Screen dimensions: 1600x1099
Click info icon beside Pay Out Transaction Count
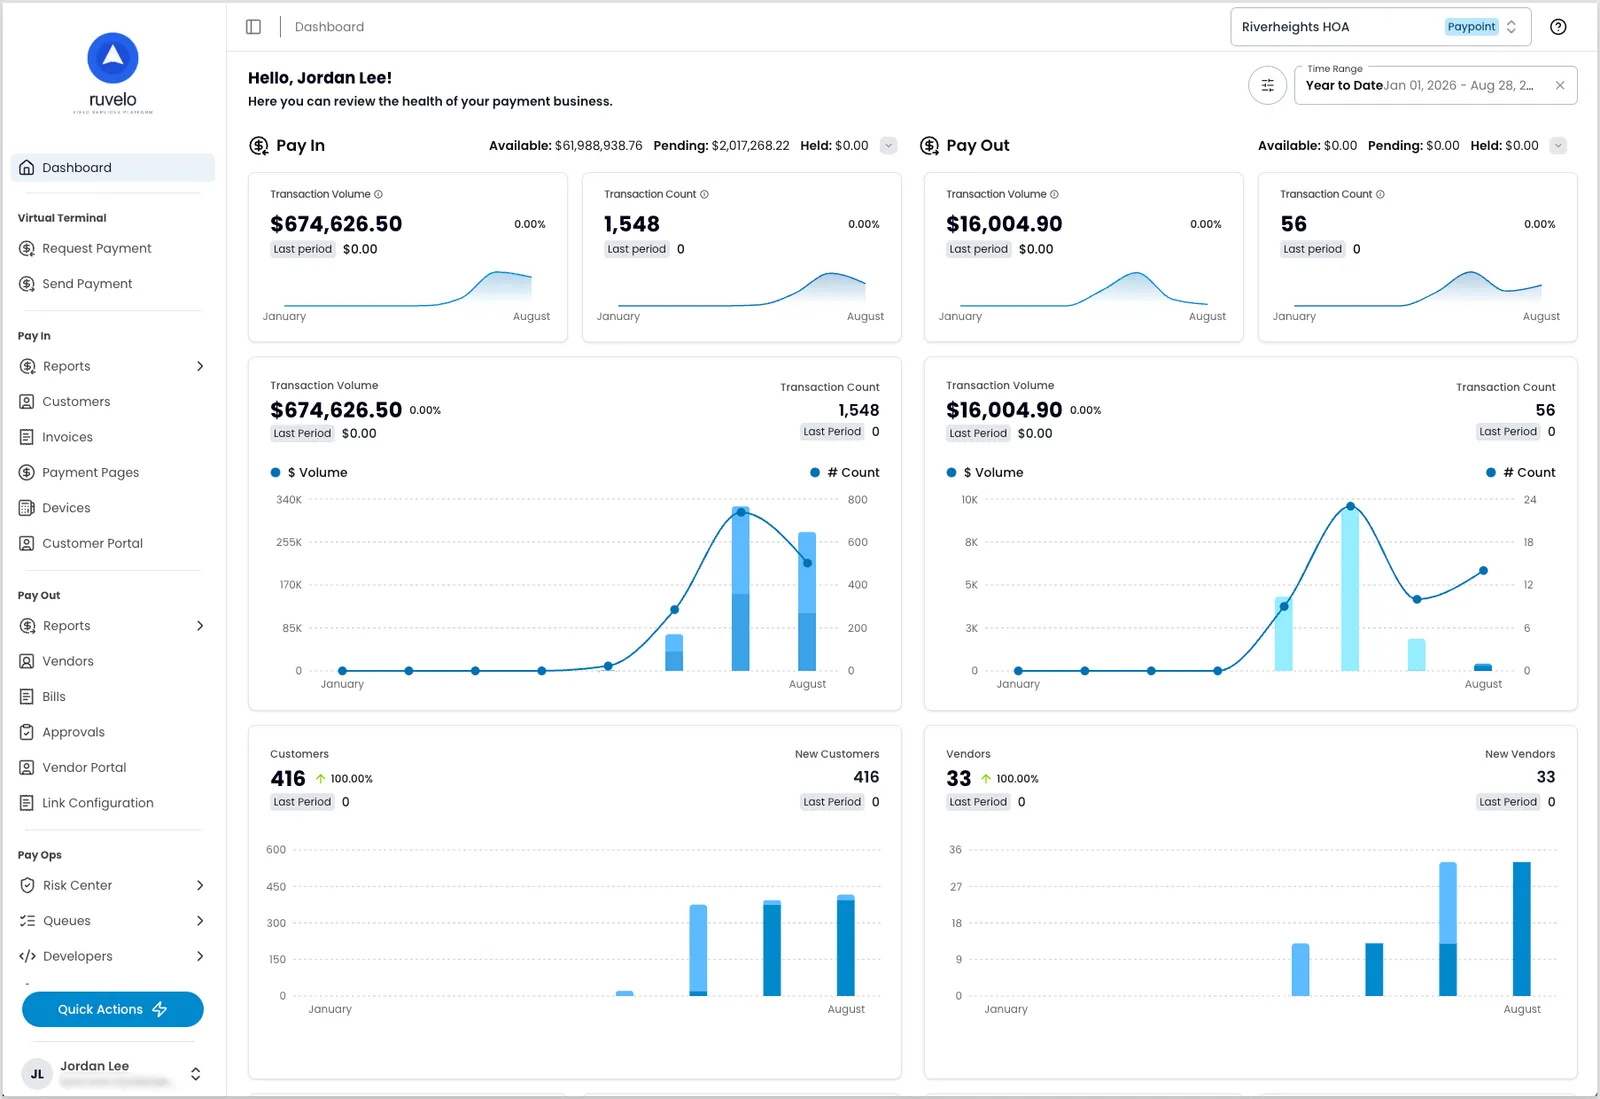click(x=1380, y=194)
